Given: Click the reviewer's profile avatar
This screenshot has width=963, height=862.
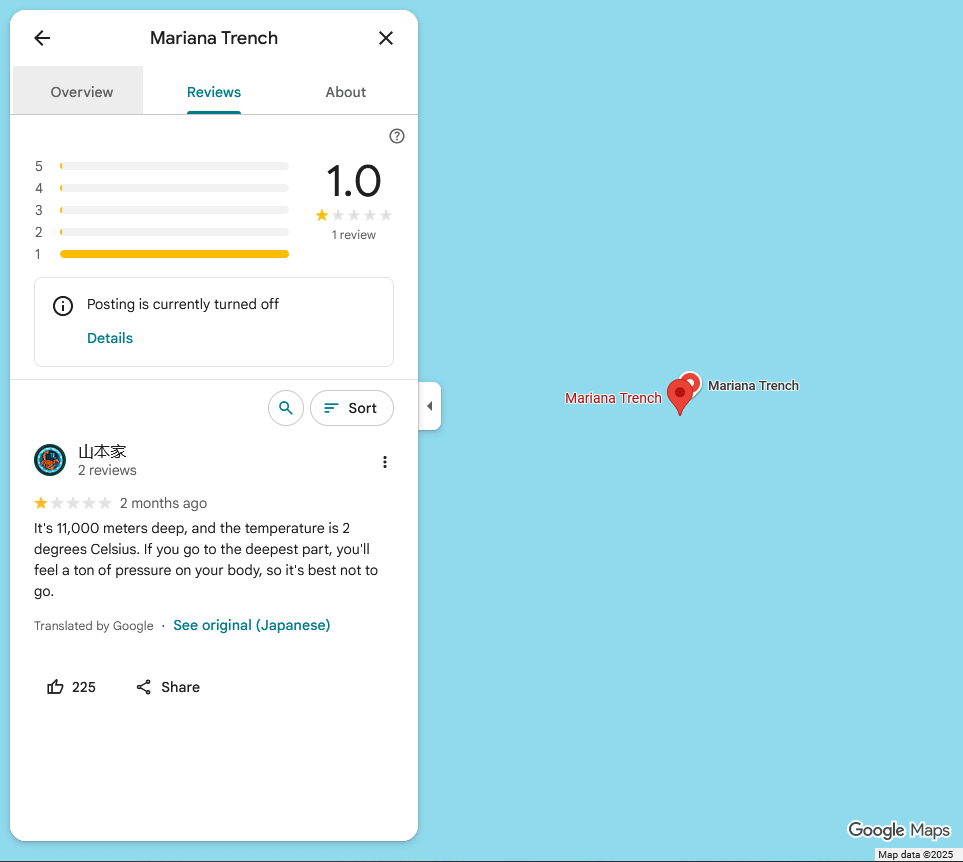Looking at the screenshot, I should click(x=50, y=460).
